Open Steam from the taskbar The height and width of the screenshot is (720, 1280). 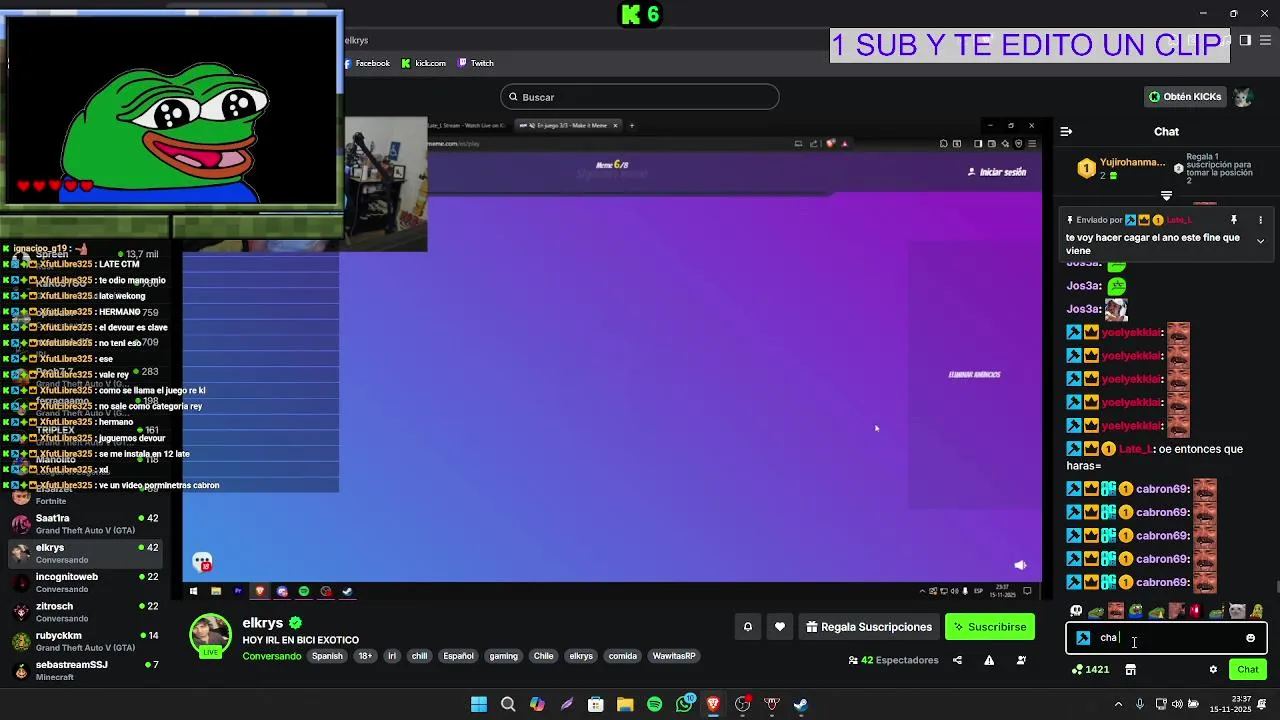pos(801,704)
